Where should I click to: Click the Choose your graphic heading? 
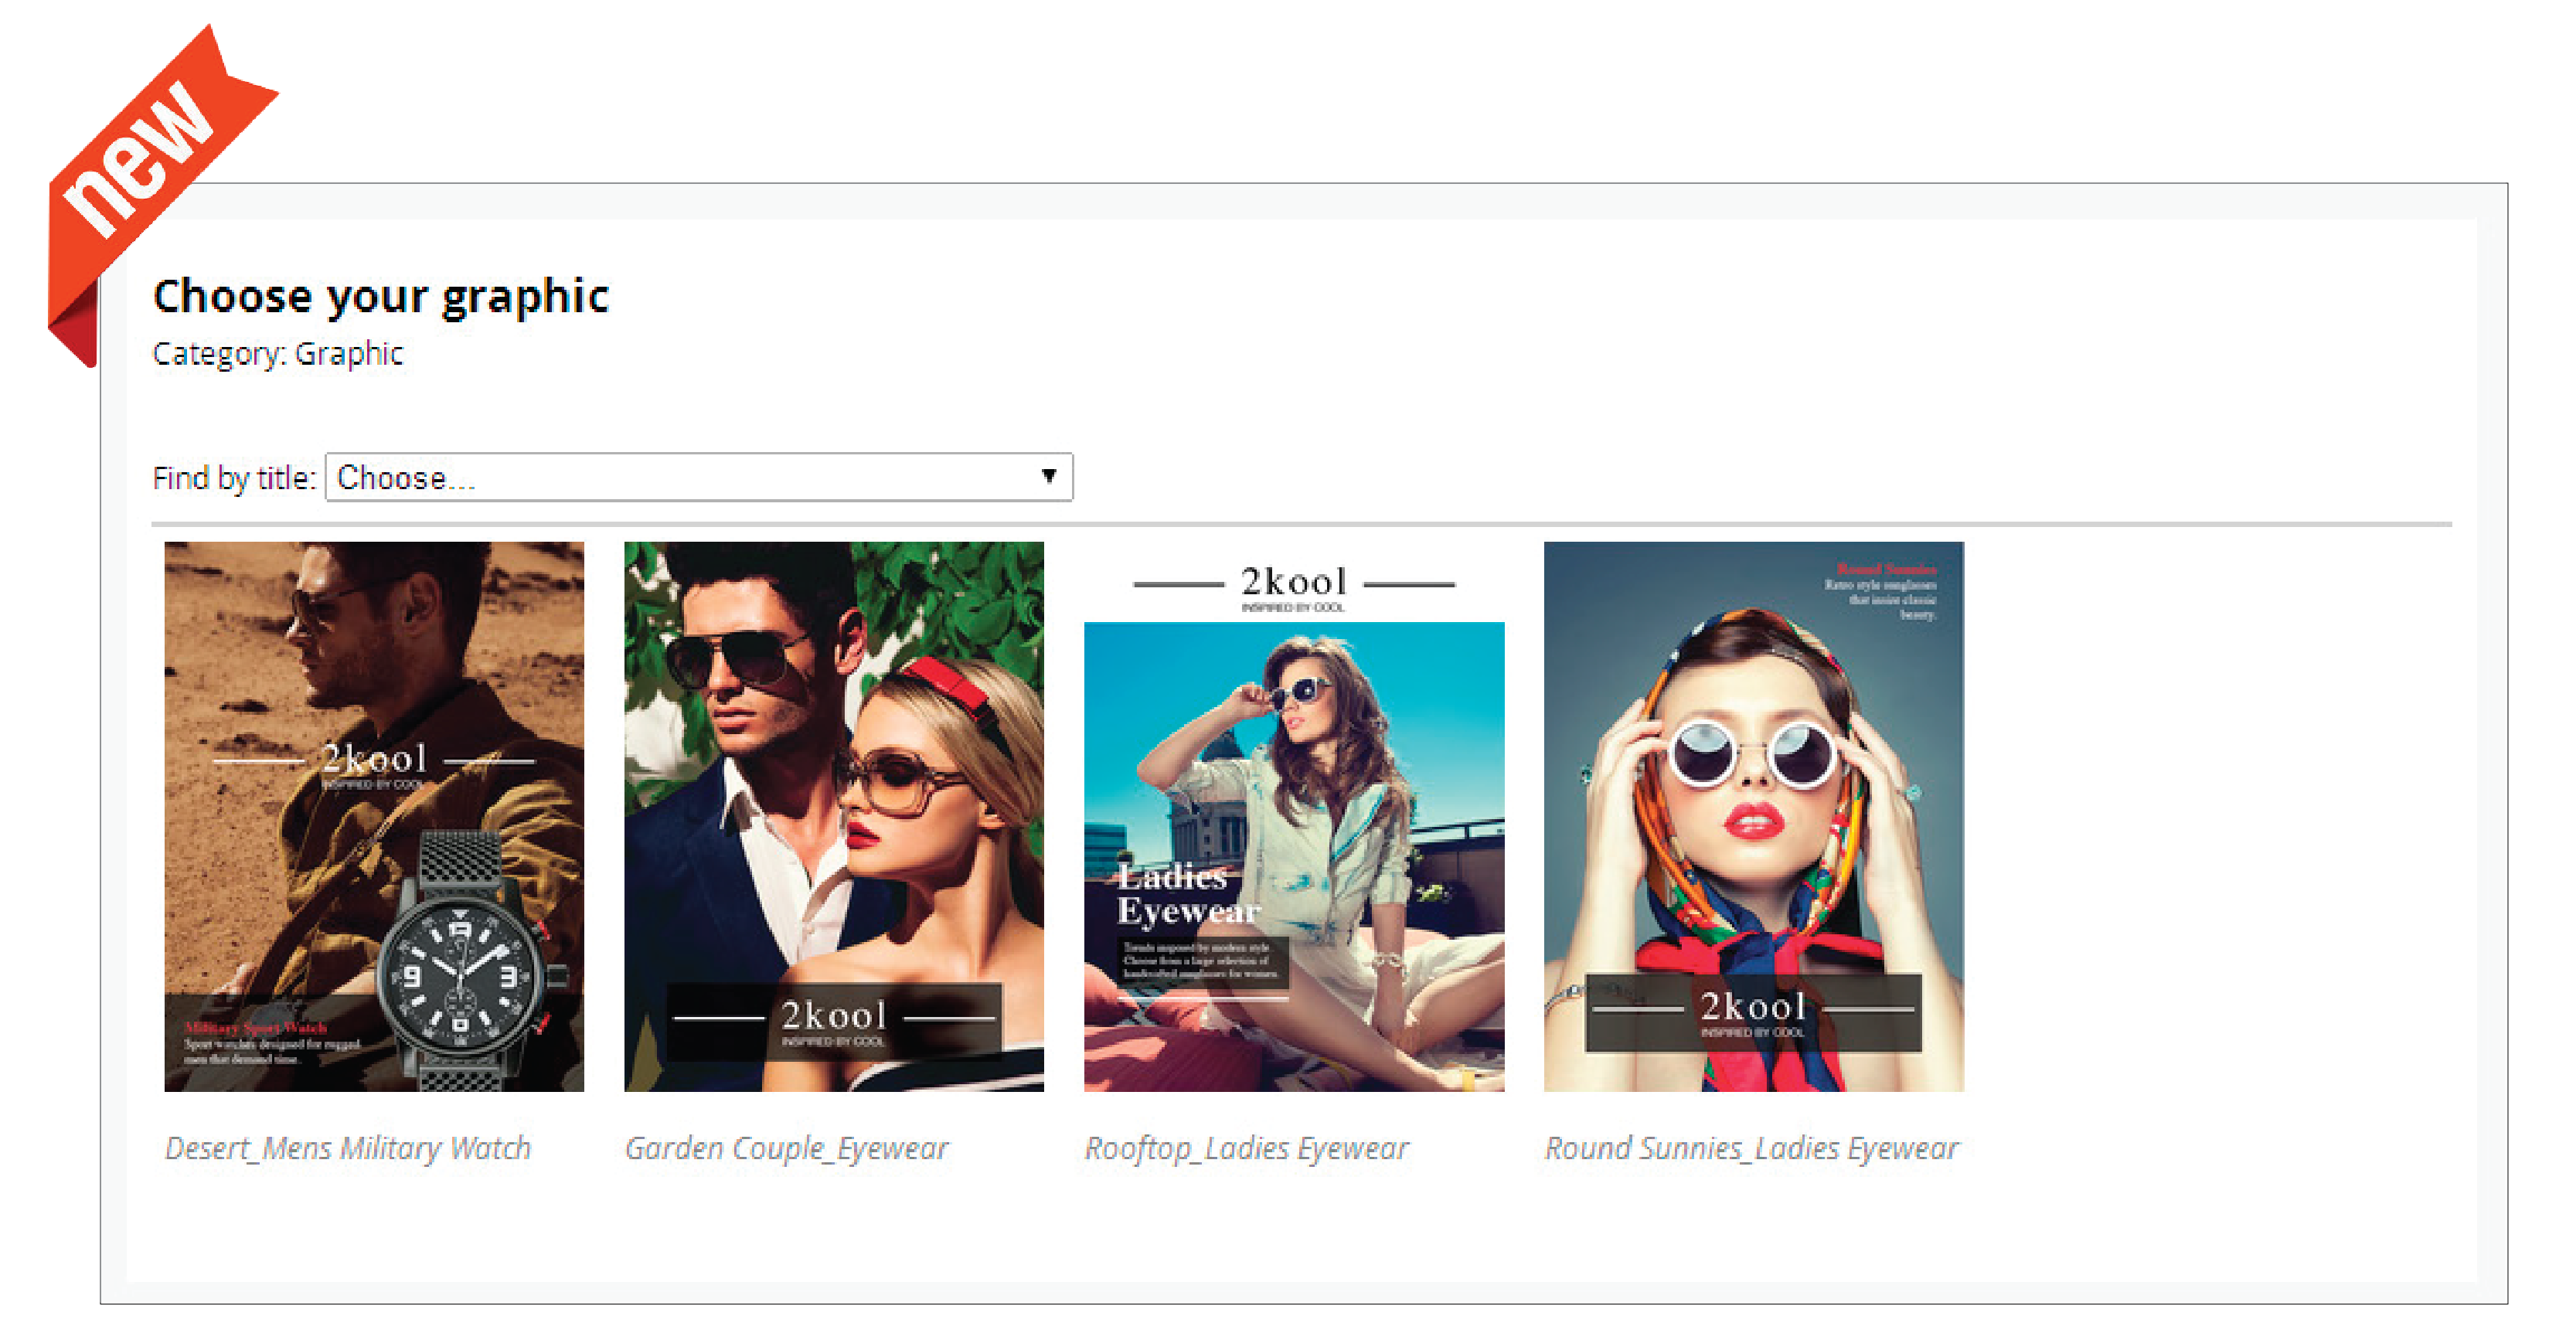(x=380, y=296)
